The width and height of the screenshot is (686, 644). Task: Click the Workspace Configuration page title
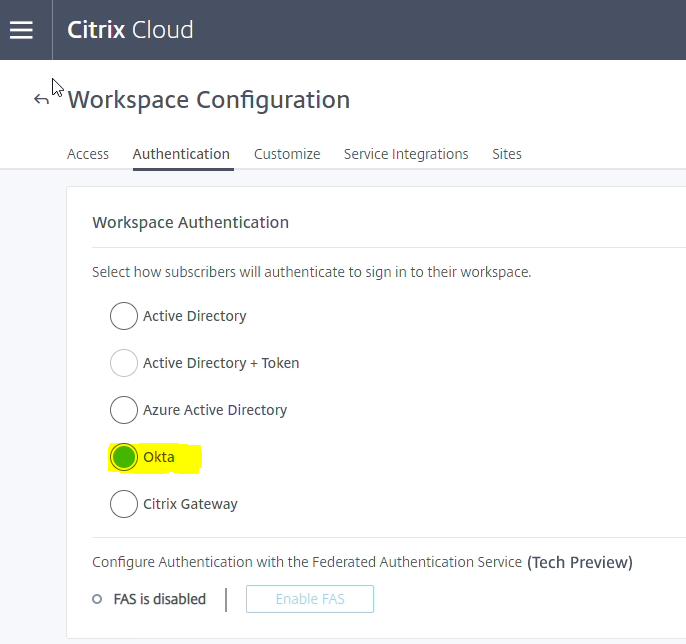pos(209,100)
